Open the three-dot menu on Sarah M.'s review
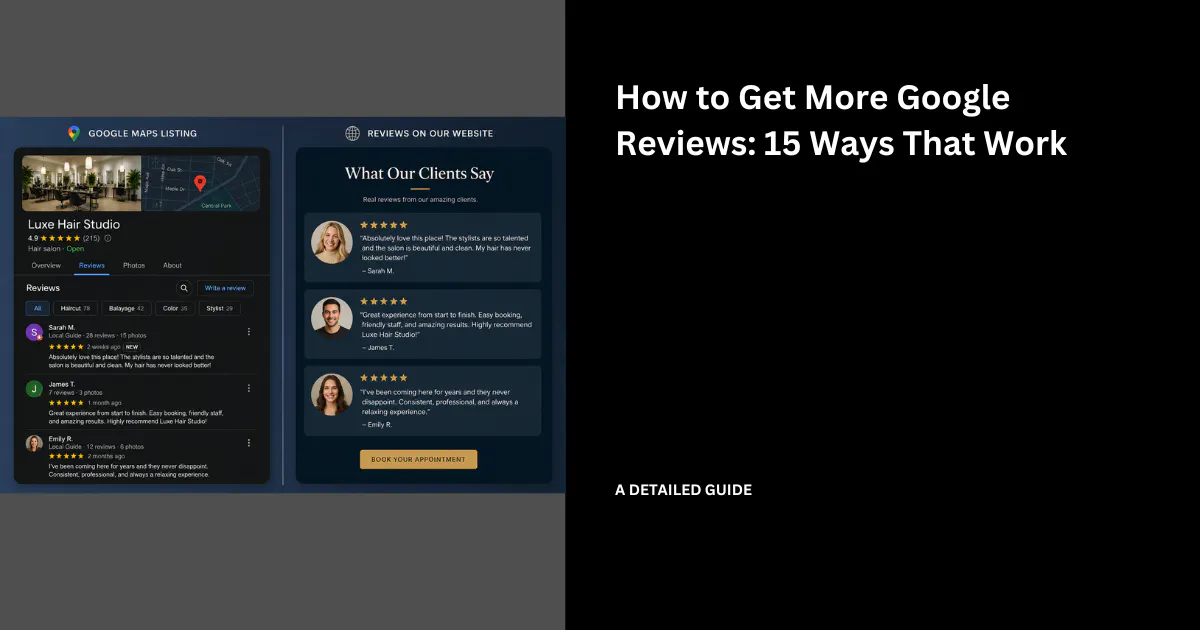1200x630 pixels. [x=249, y=332]
